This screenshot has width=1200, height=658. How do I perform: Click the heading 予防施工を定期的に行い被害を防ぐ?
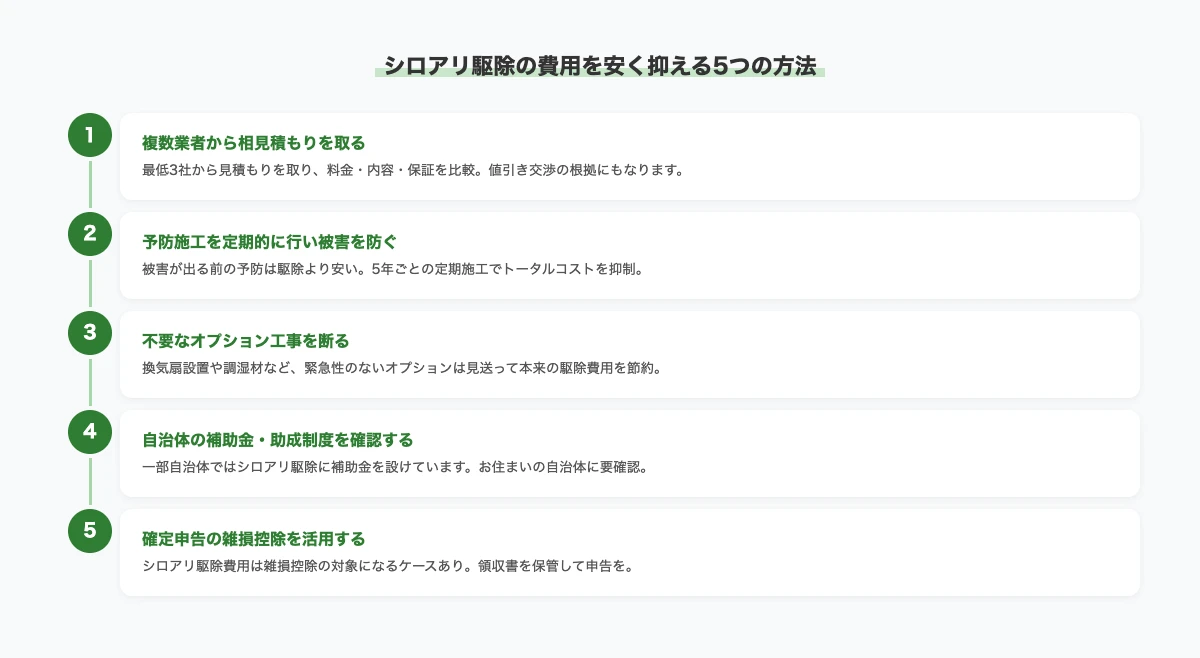(270, 241)
